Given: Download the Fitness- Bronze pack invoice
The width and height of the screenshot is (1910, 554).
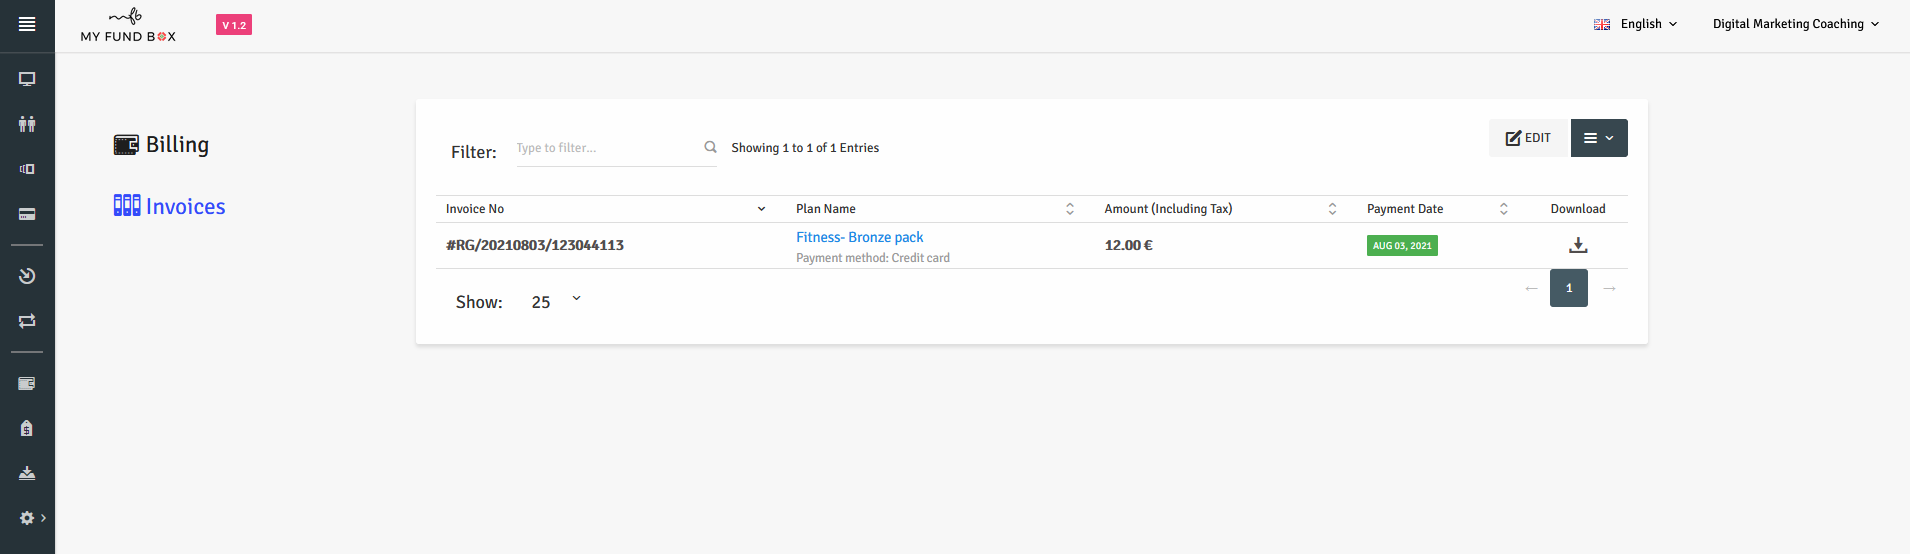Looking at the screenshot, I should click(x=1578, y=245).
